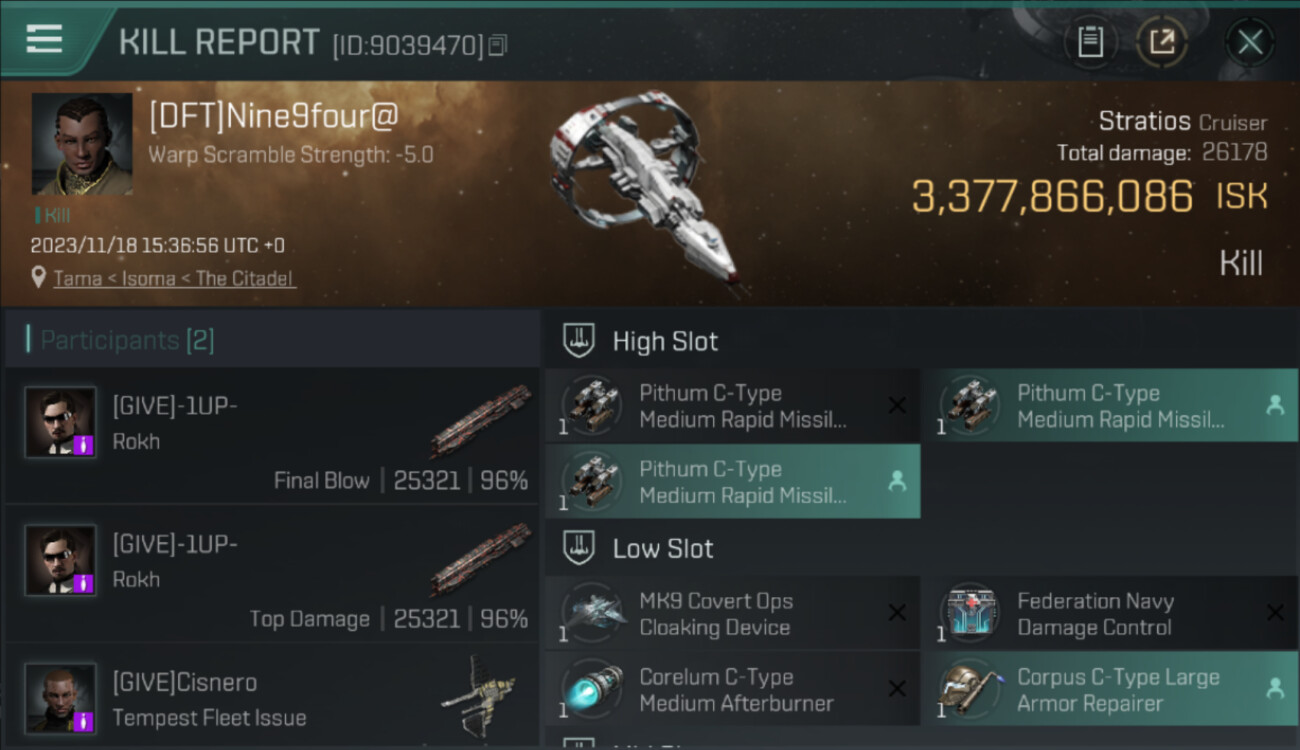Screen dimensions: 1300x750
Task: Open Corelum C-Type Medium Afterburner item
Action: tap(732, 689)
